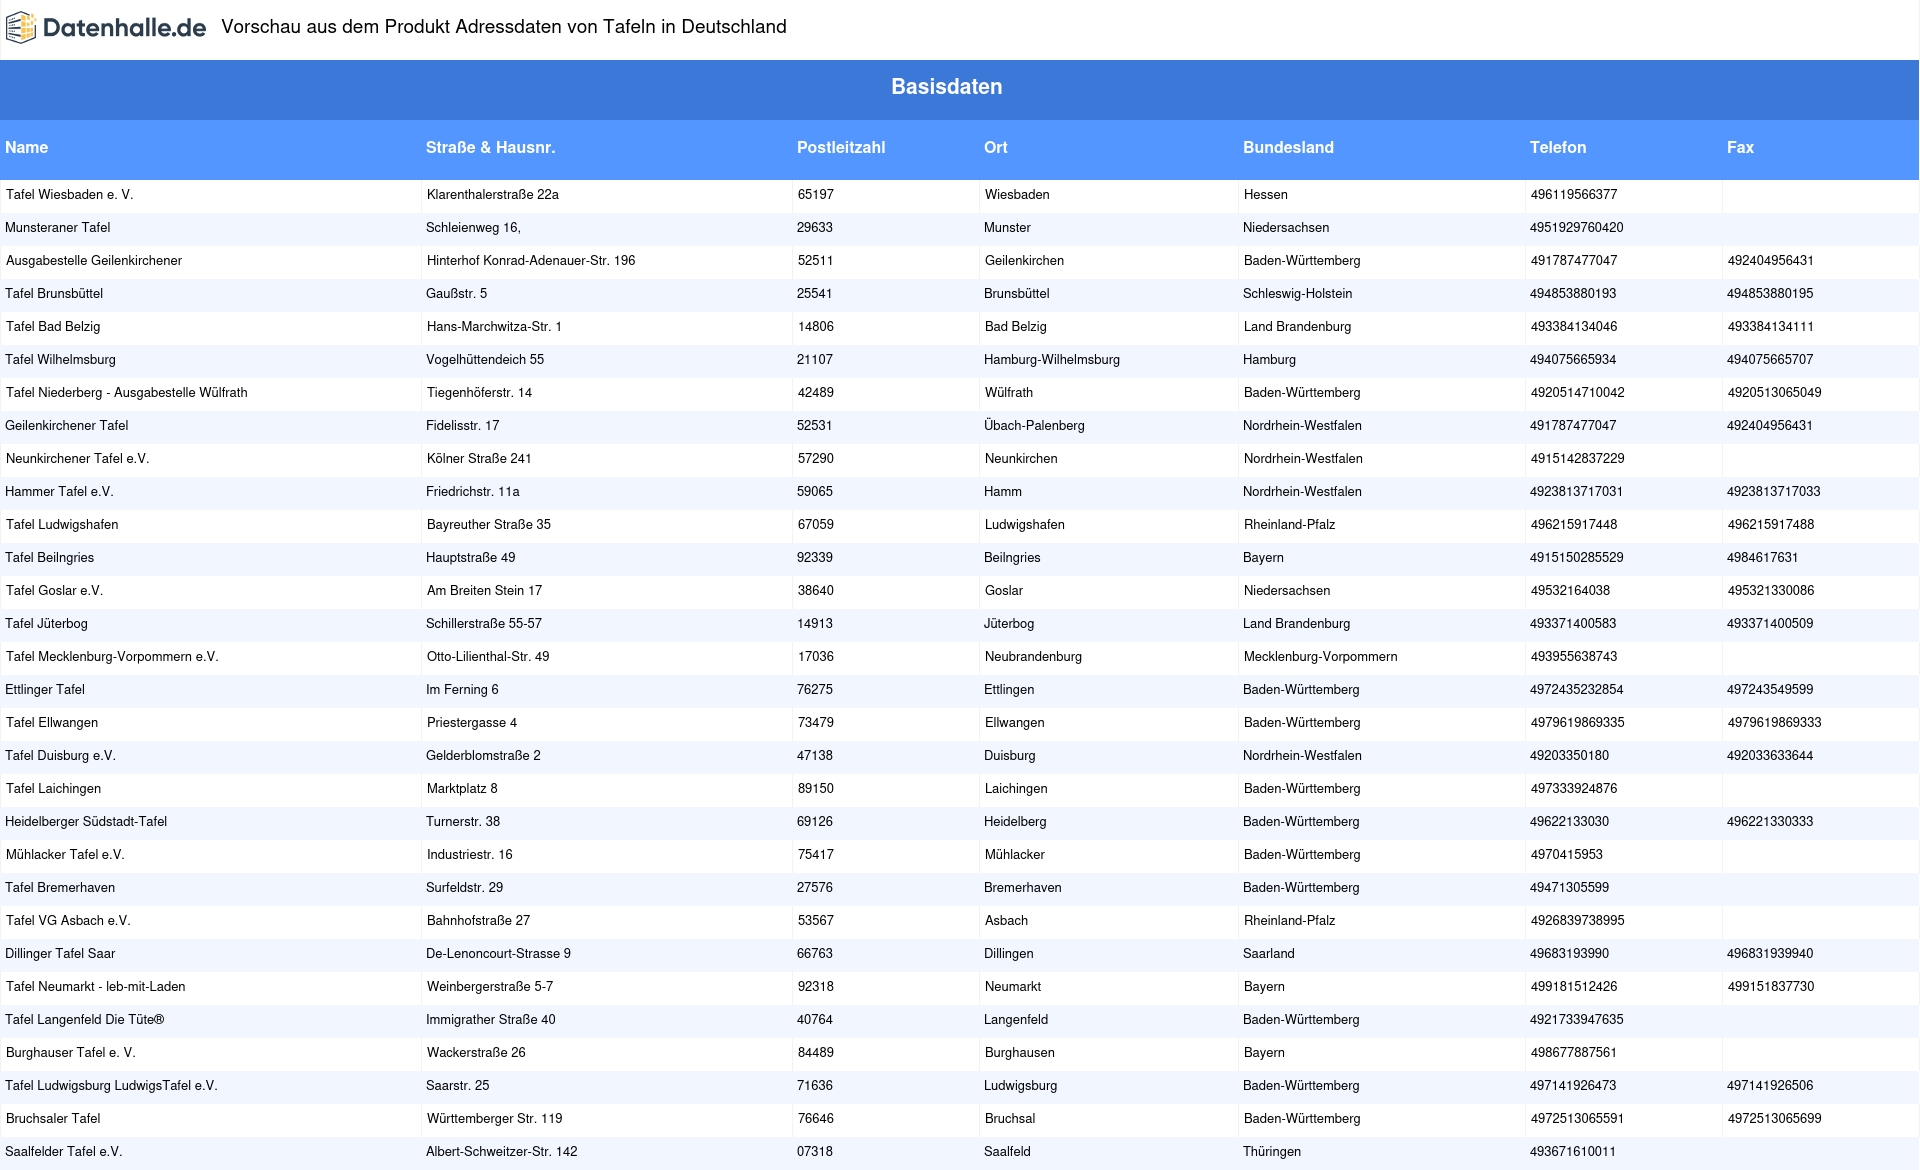Select the Bundesland Saarland cell

(x=1269, y=954)
